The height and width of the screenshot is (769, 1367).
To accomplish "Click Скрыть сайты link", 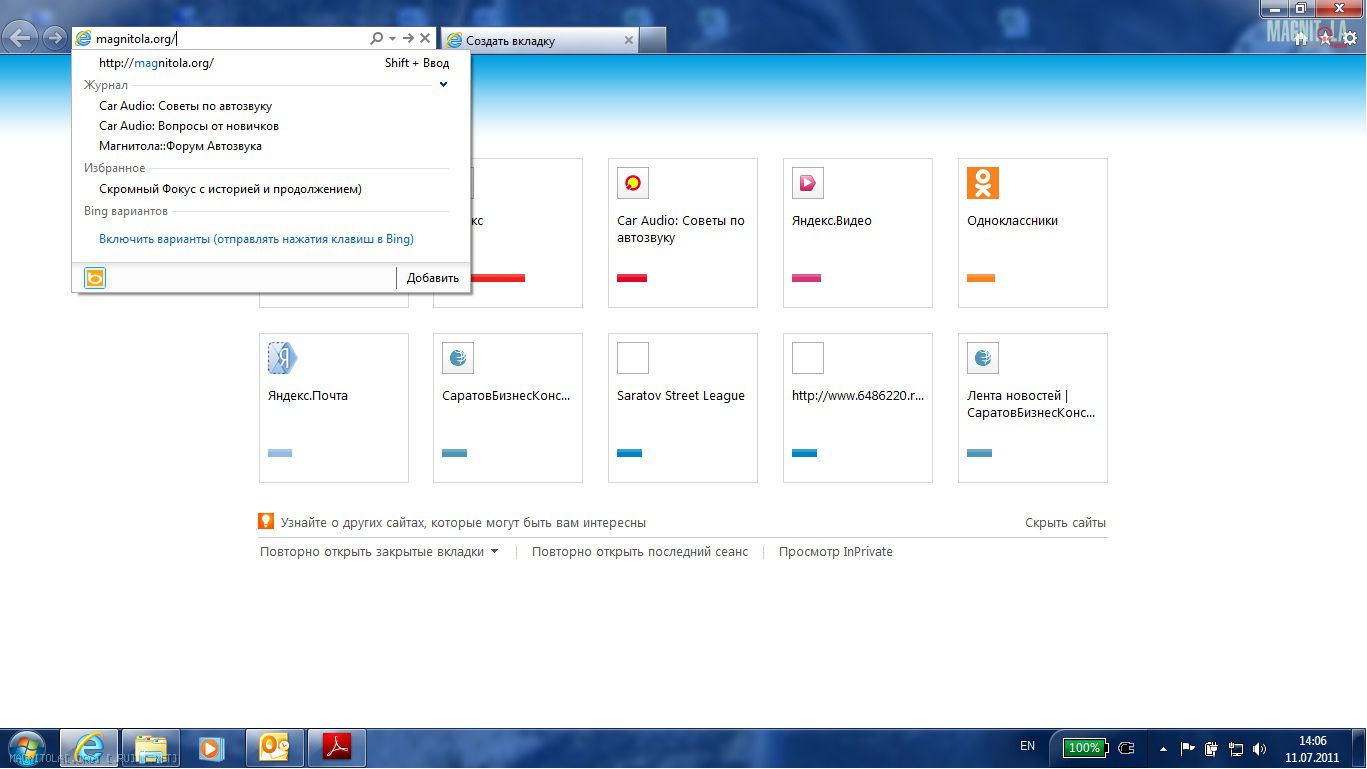I will coord(1065,523).
